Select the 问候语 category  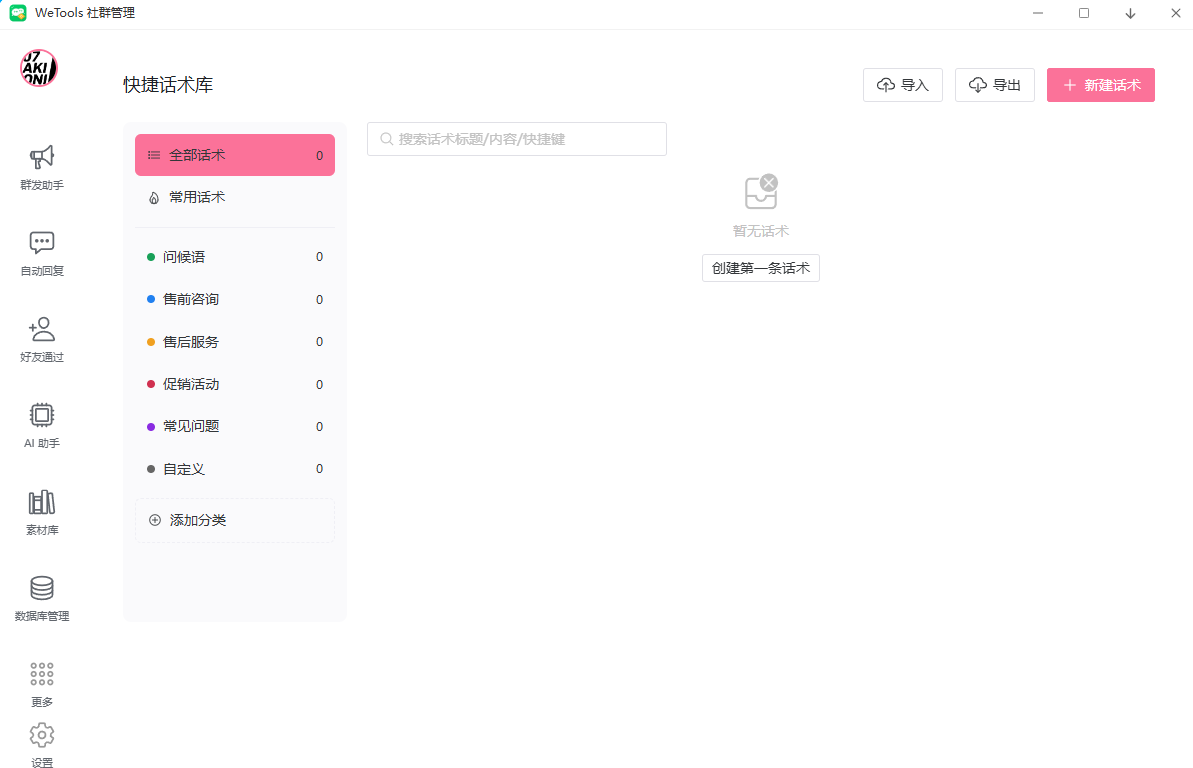(x=235, y=257)
